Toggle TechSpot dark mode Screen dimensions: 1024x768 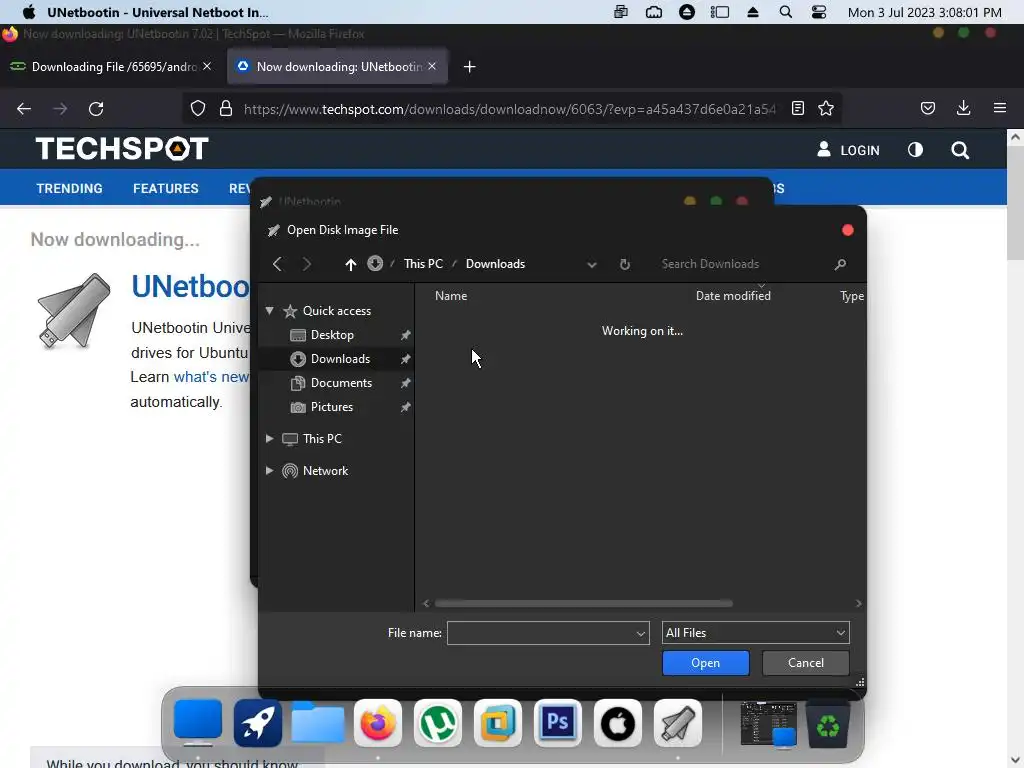click(x=916, y=150)
